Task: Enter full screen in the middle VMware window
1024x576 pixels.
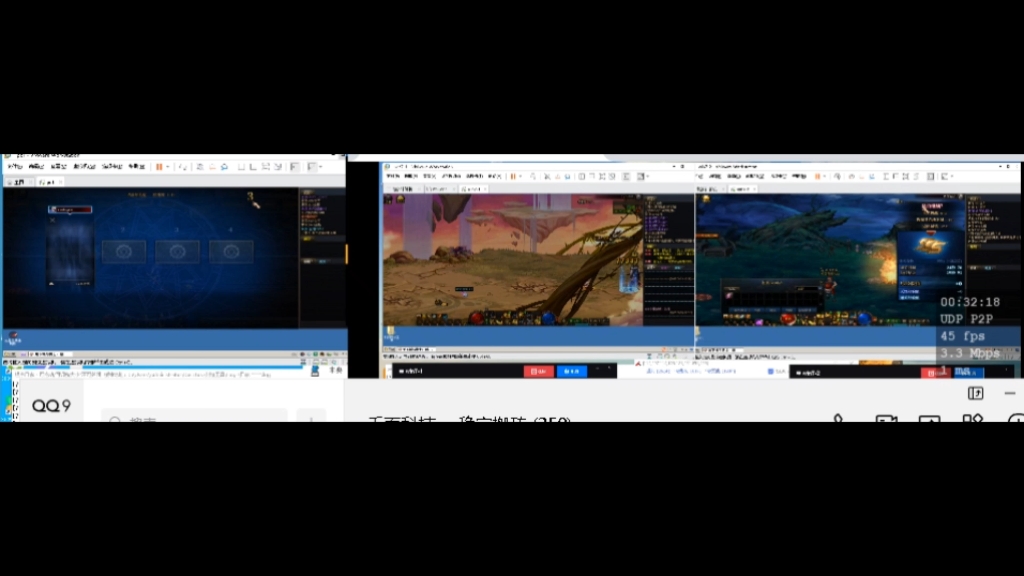Action: (x=602, y=176)
